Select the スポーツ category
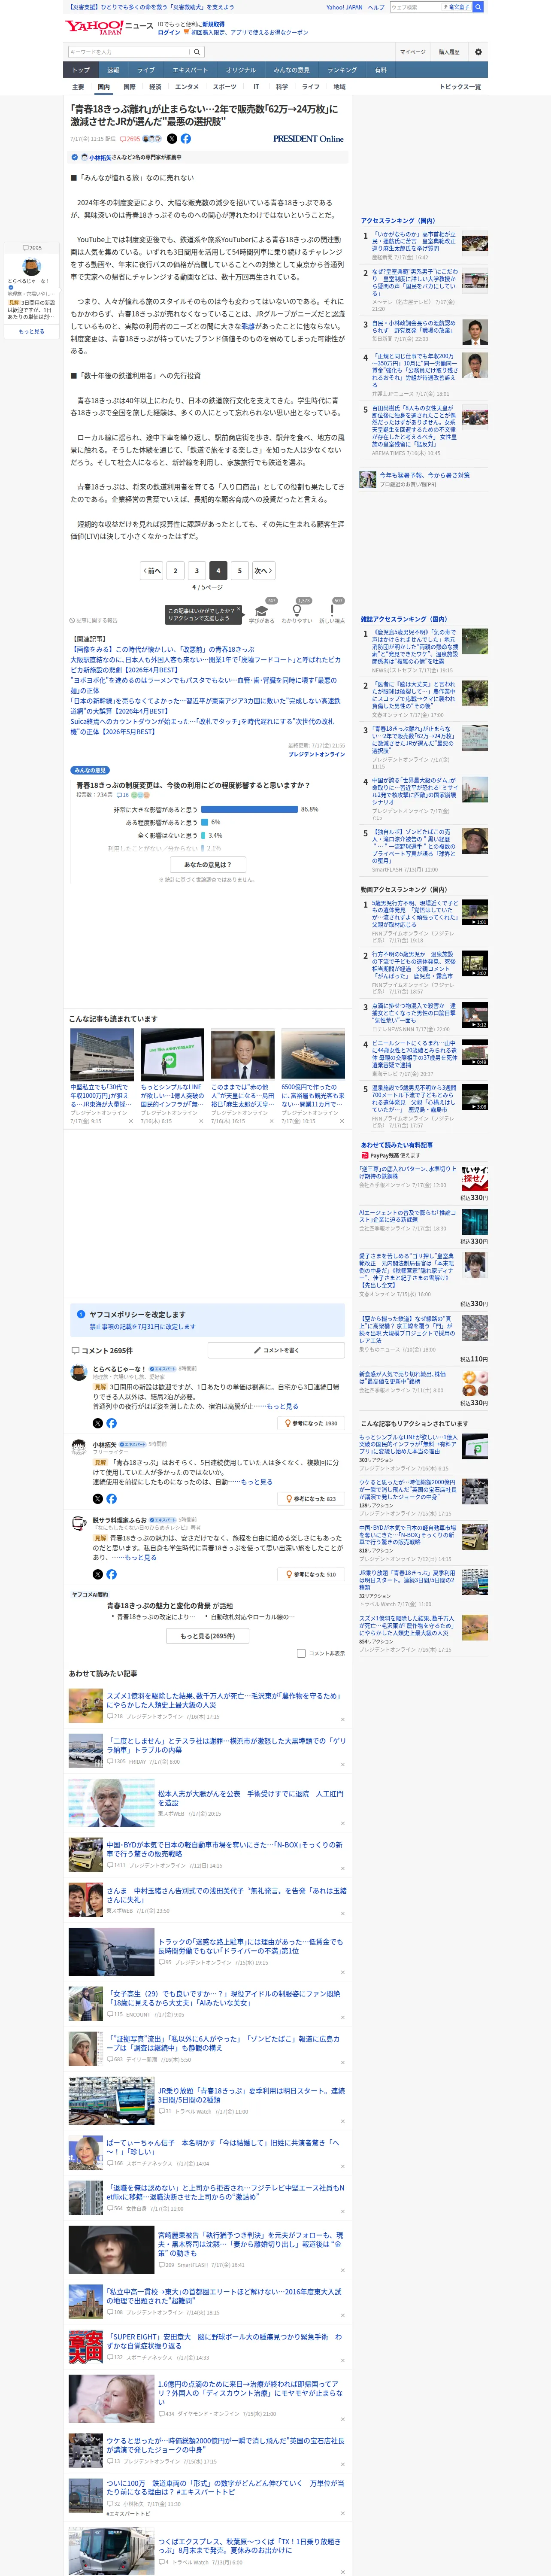Viewport: 551px width, 2576px height. coord(225,87)
